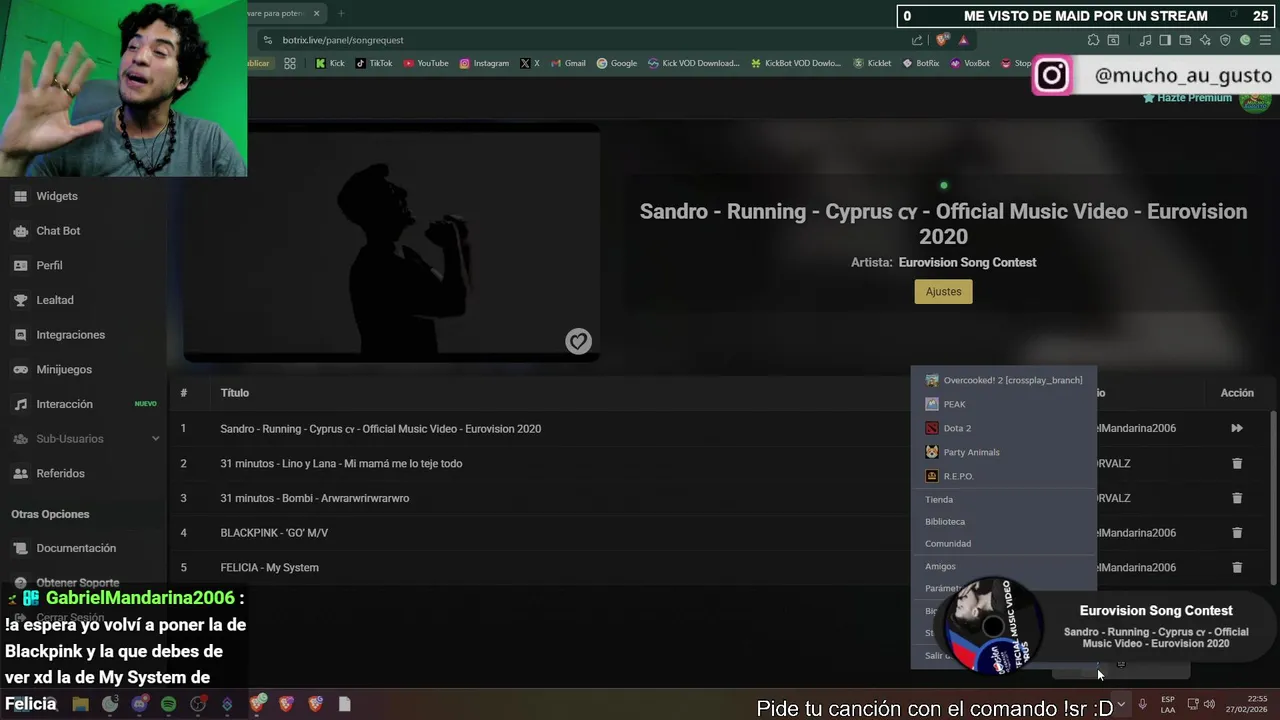Viewport: 1280px width, 720px height.
Task: Open the BotRix bookmark
Action: click(921, 63)
